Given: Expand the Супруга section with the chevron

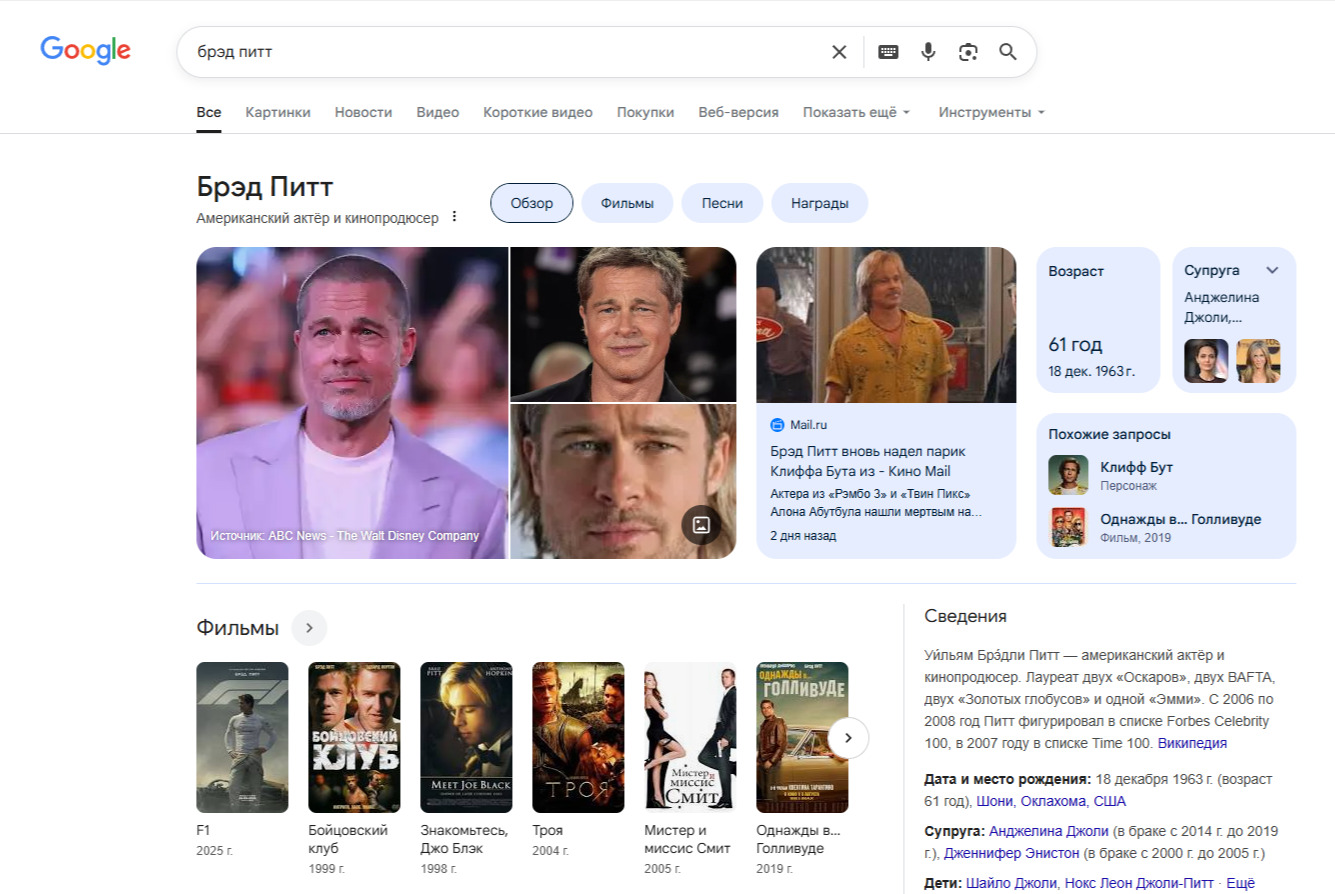Looking at the screenshot, I should click(1272, 269).
